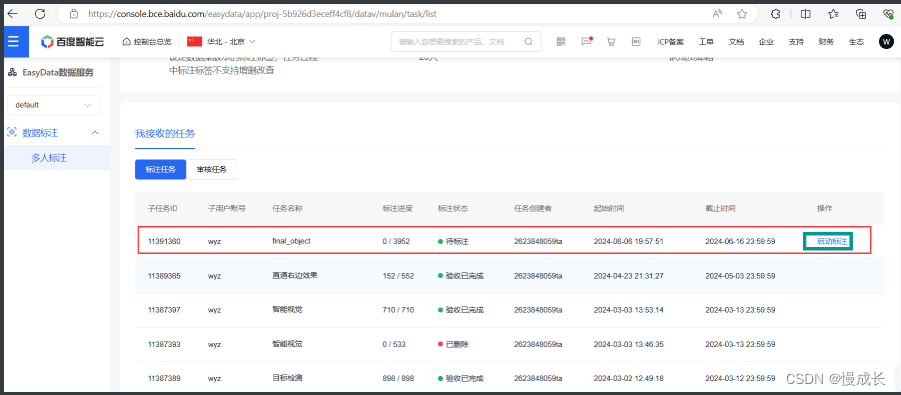Viewport: 901px width, 395px height.
Task: Click progress value 152 / 552
Action: pyautogui.click(x=398, y=275)
